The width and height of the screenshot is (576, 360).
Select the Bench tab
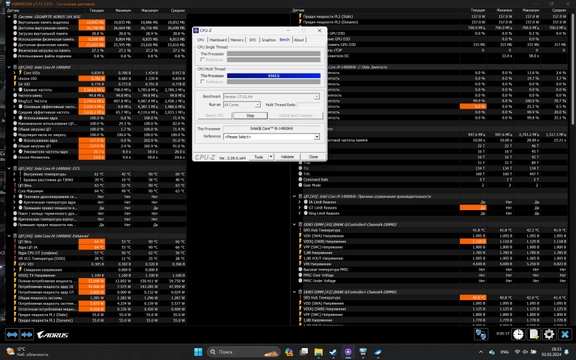coord(284,39)
